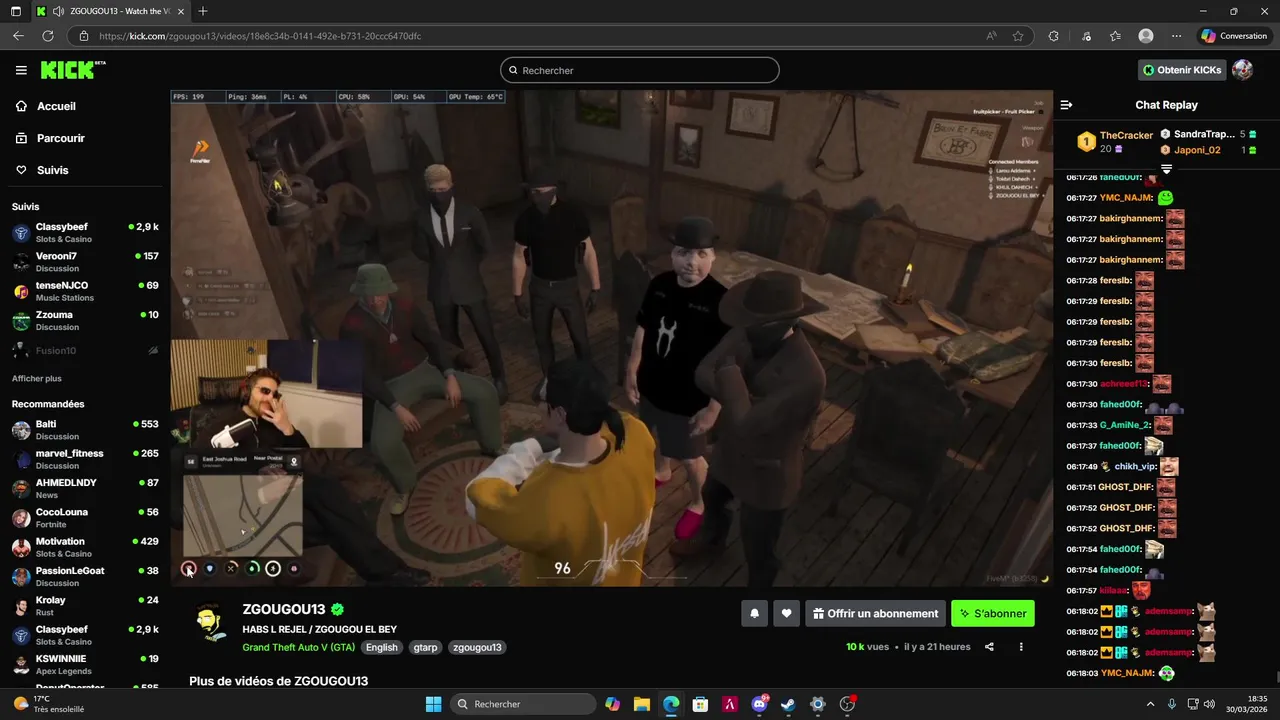Open Zzouma channel in the sidebar
1280x720 pixels.
85,320
